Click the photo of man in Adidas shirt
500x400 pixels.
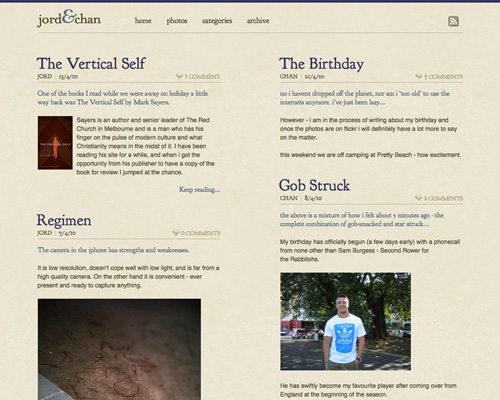click(x=345, y=321)
